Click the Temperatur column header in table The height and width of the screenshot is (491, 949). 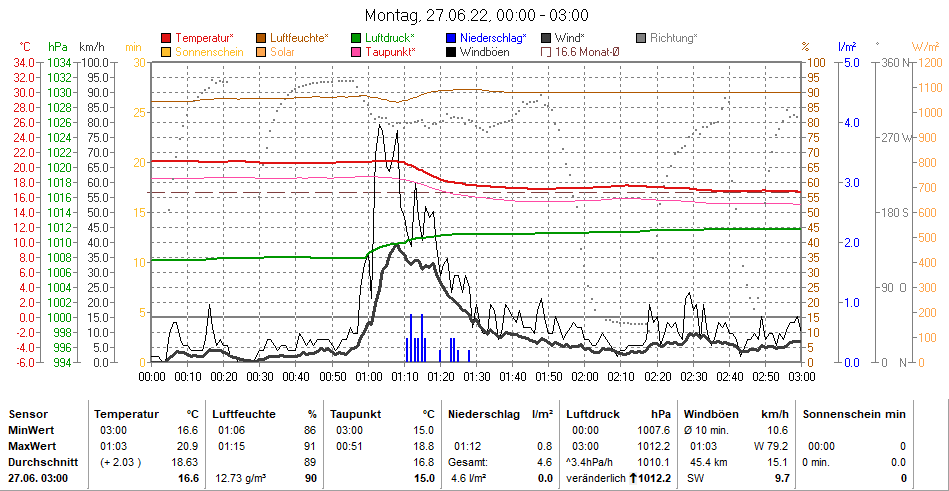[126, 415]
